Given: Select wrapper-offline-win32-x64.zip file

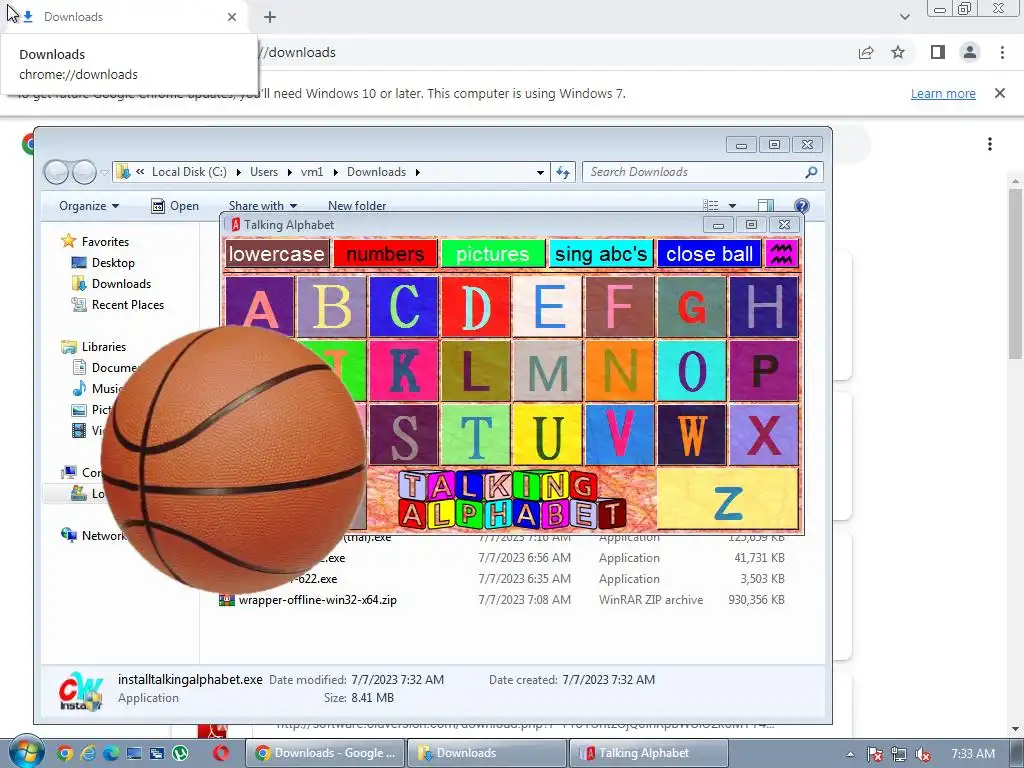Looking at the screenshot, I should pyautogui.click(x=317, y=600).
